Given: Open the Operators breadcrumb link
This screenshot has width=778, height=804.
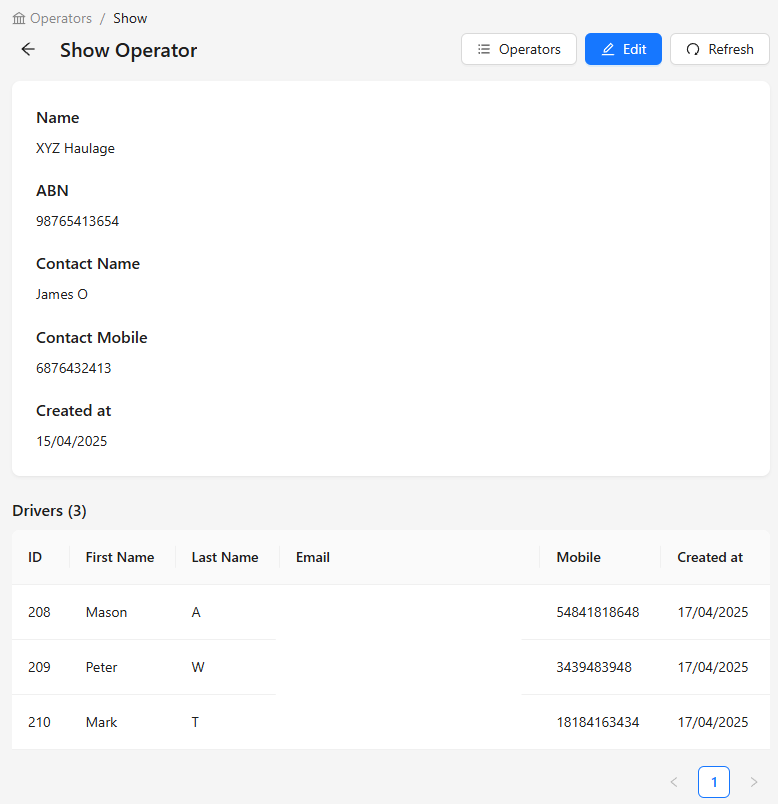Looking at the screenshot, I should pyautogui.click(x=61, y=18).
